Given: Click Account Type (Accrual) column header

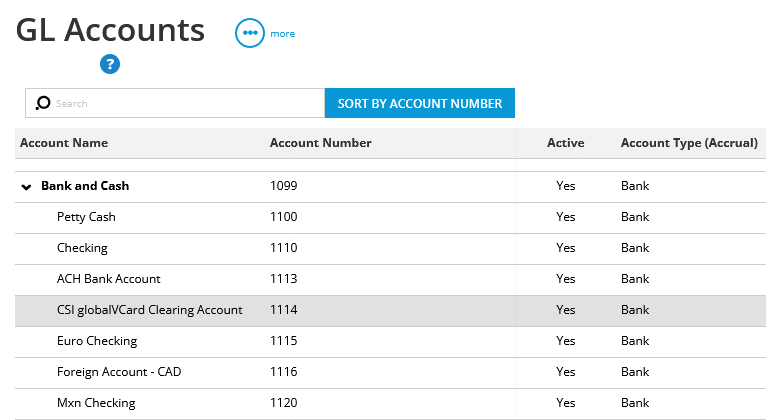Looking at the screenshot, I should (689, 143).
